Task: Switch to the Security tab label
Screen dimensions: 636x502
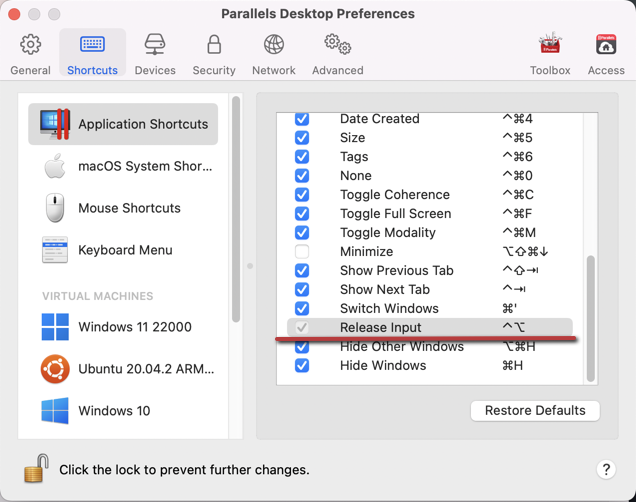Action: click(x=214, y=71)
